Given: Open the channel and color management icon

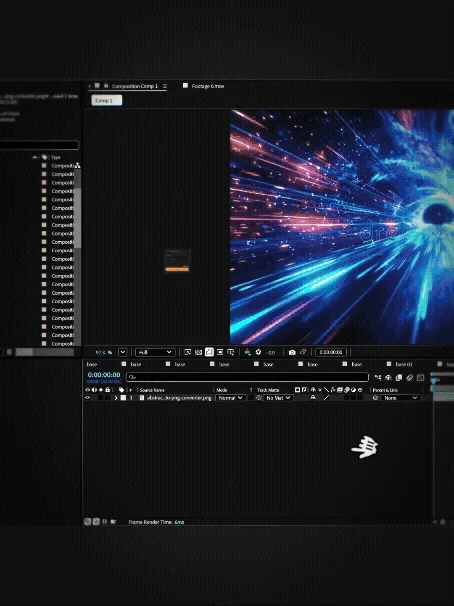Looking at the screenshot, I should (x=248, y=352).
